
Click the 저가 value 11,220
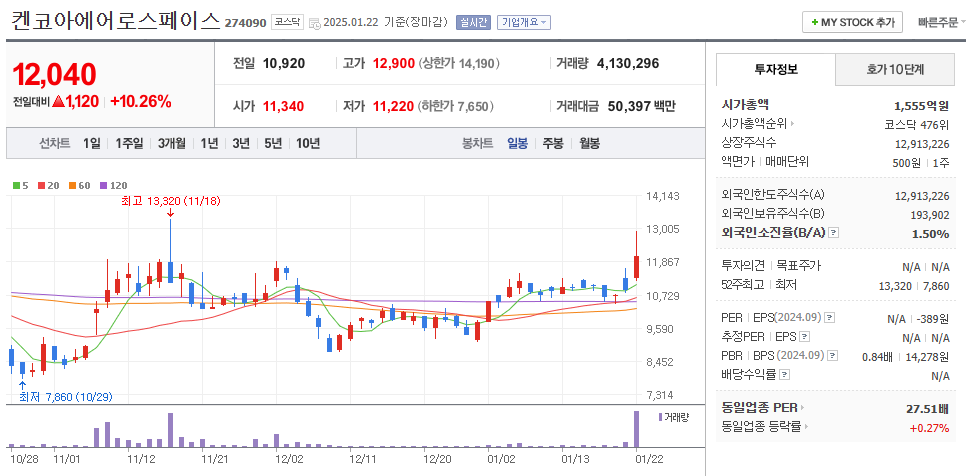tap(393, 106)
